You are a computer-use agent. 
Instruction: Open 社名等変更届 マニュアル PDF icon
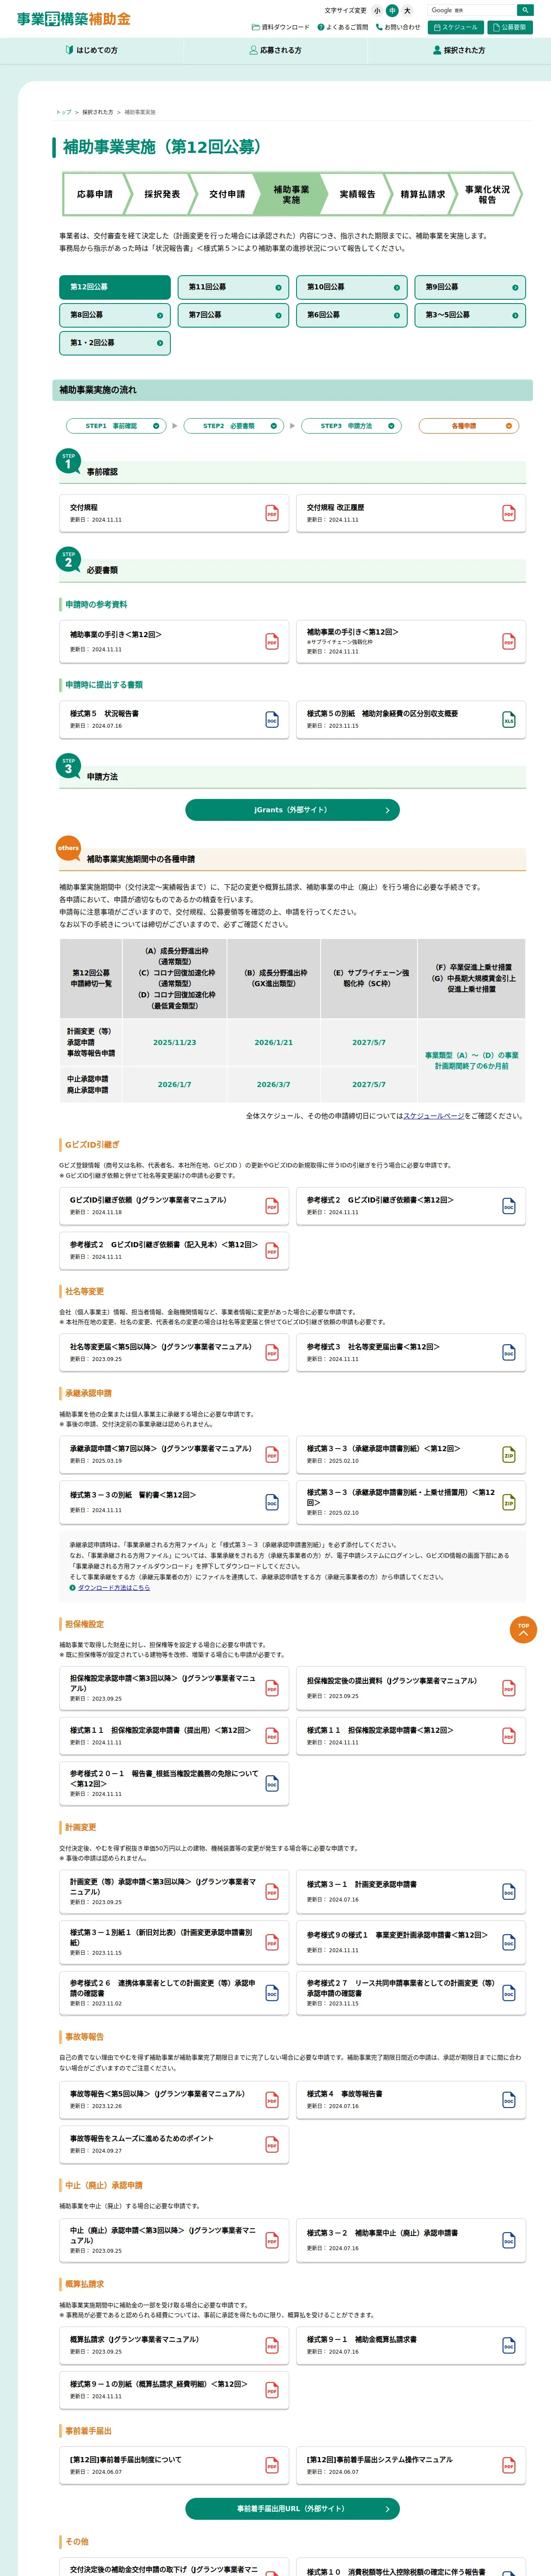pos(271,1352)
